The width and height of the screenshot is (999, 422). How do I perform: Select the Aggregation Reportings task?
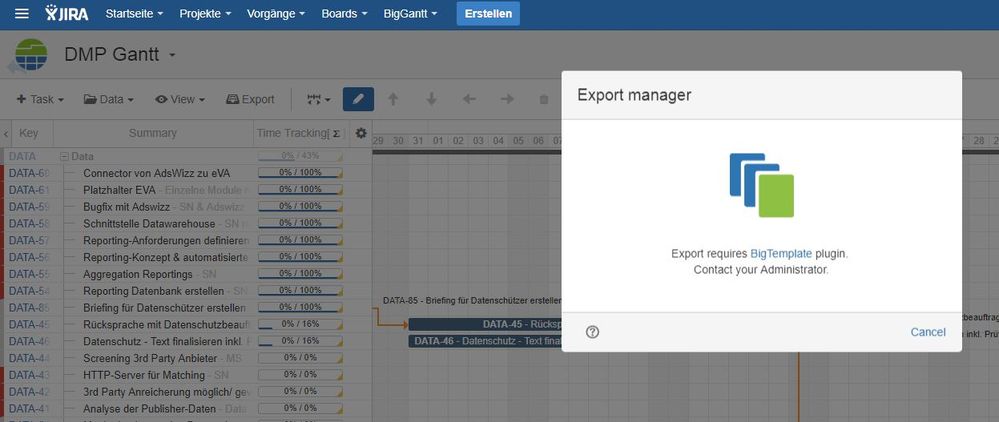(x=138, y=274)
